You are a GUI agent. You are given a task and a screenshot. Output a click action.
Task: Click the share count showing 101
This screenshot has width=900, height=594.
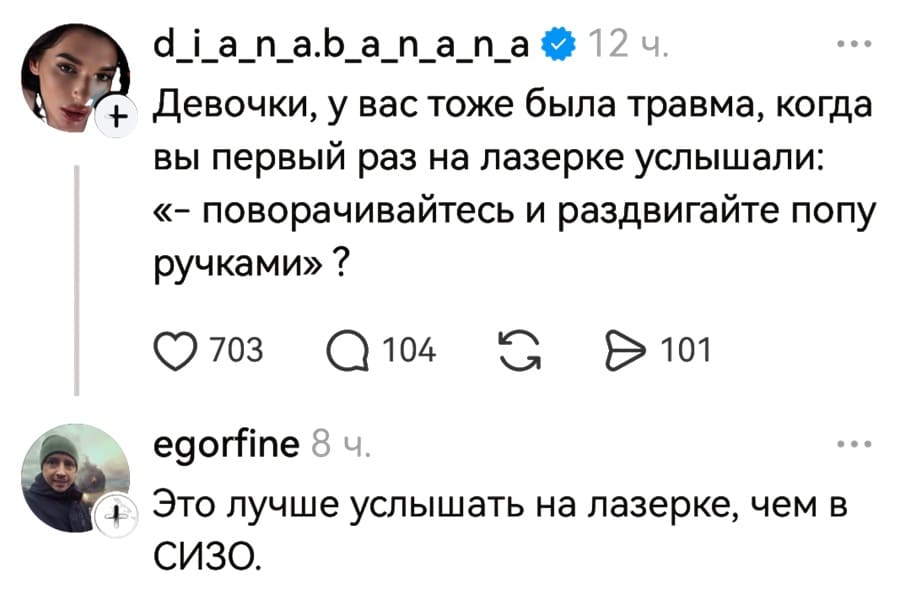(x=687, y=350)
